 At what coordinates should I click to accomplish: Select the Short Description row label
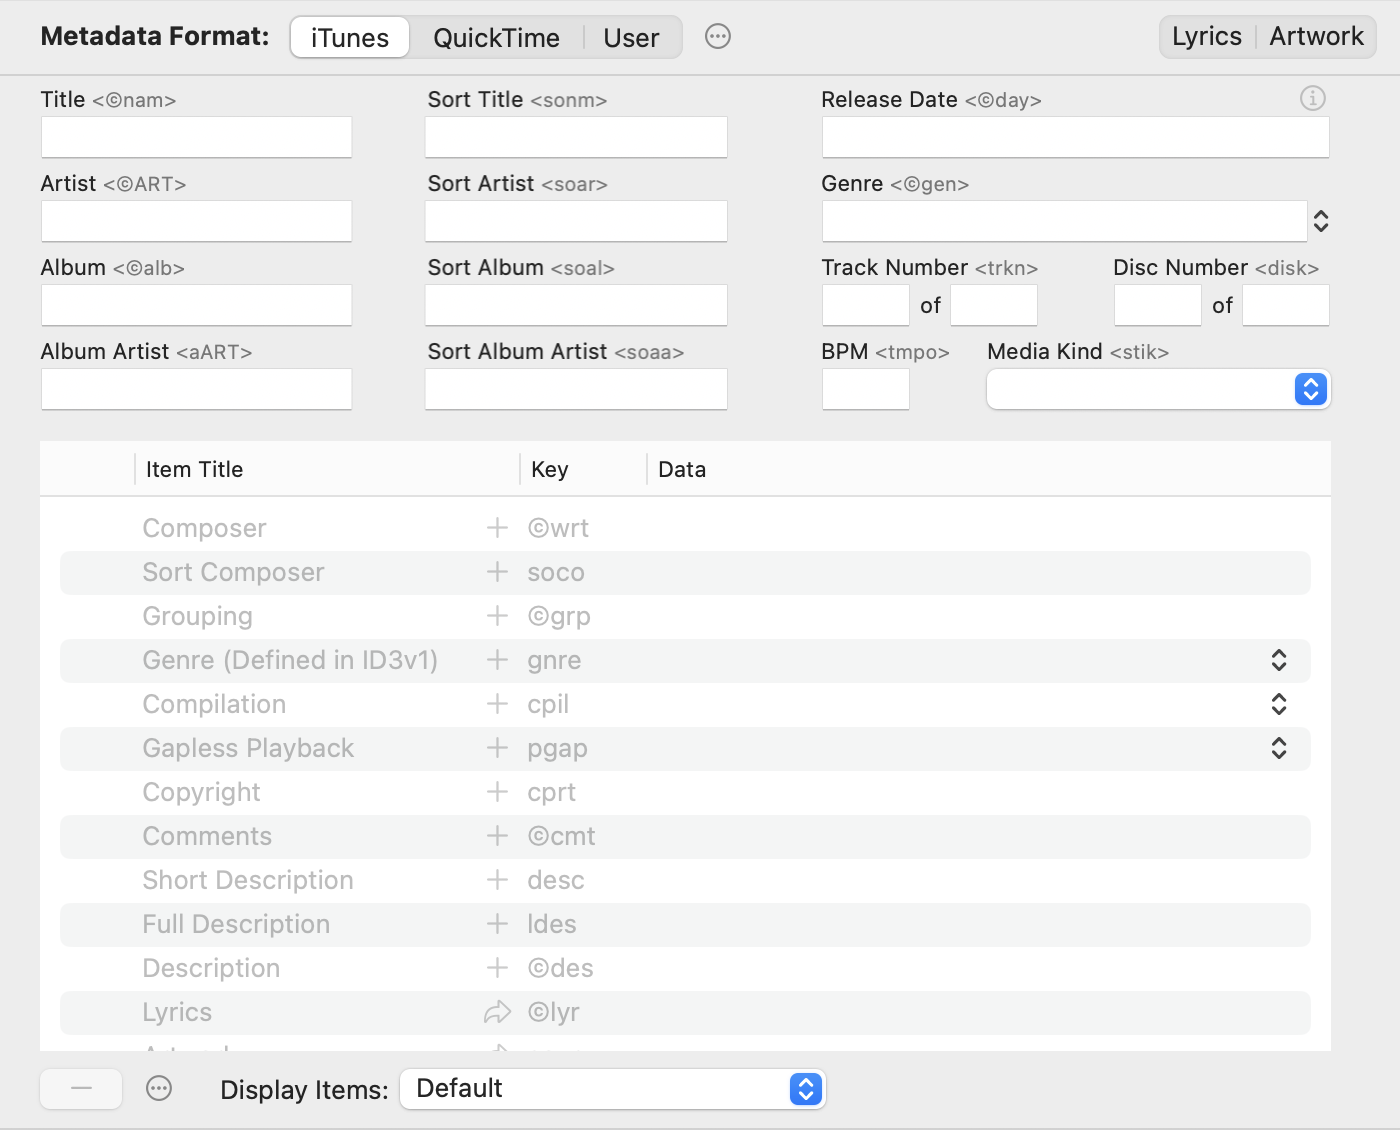click(x=248, y=880)
